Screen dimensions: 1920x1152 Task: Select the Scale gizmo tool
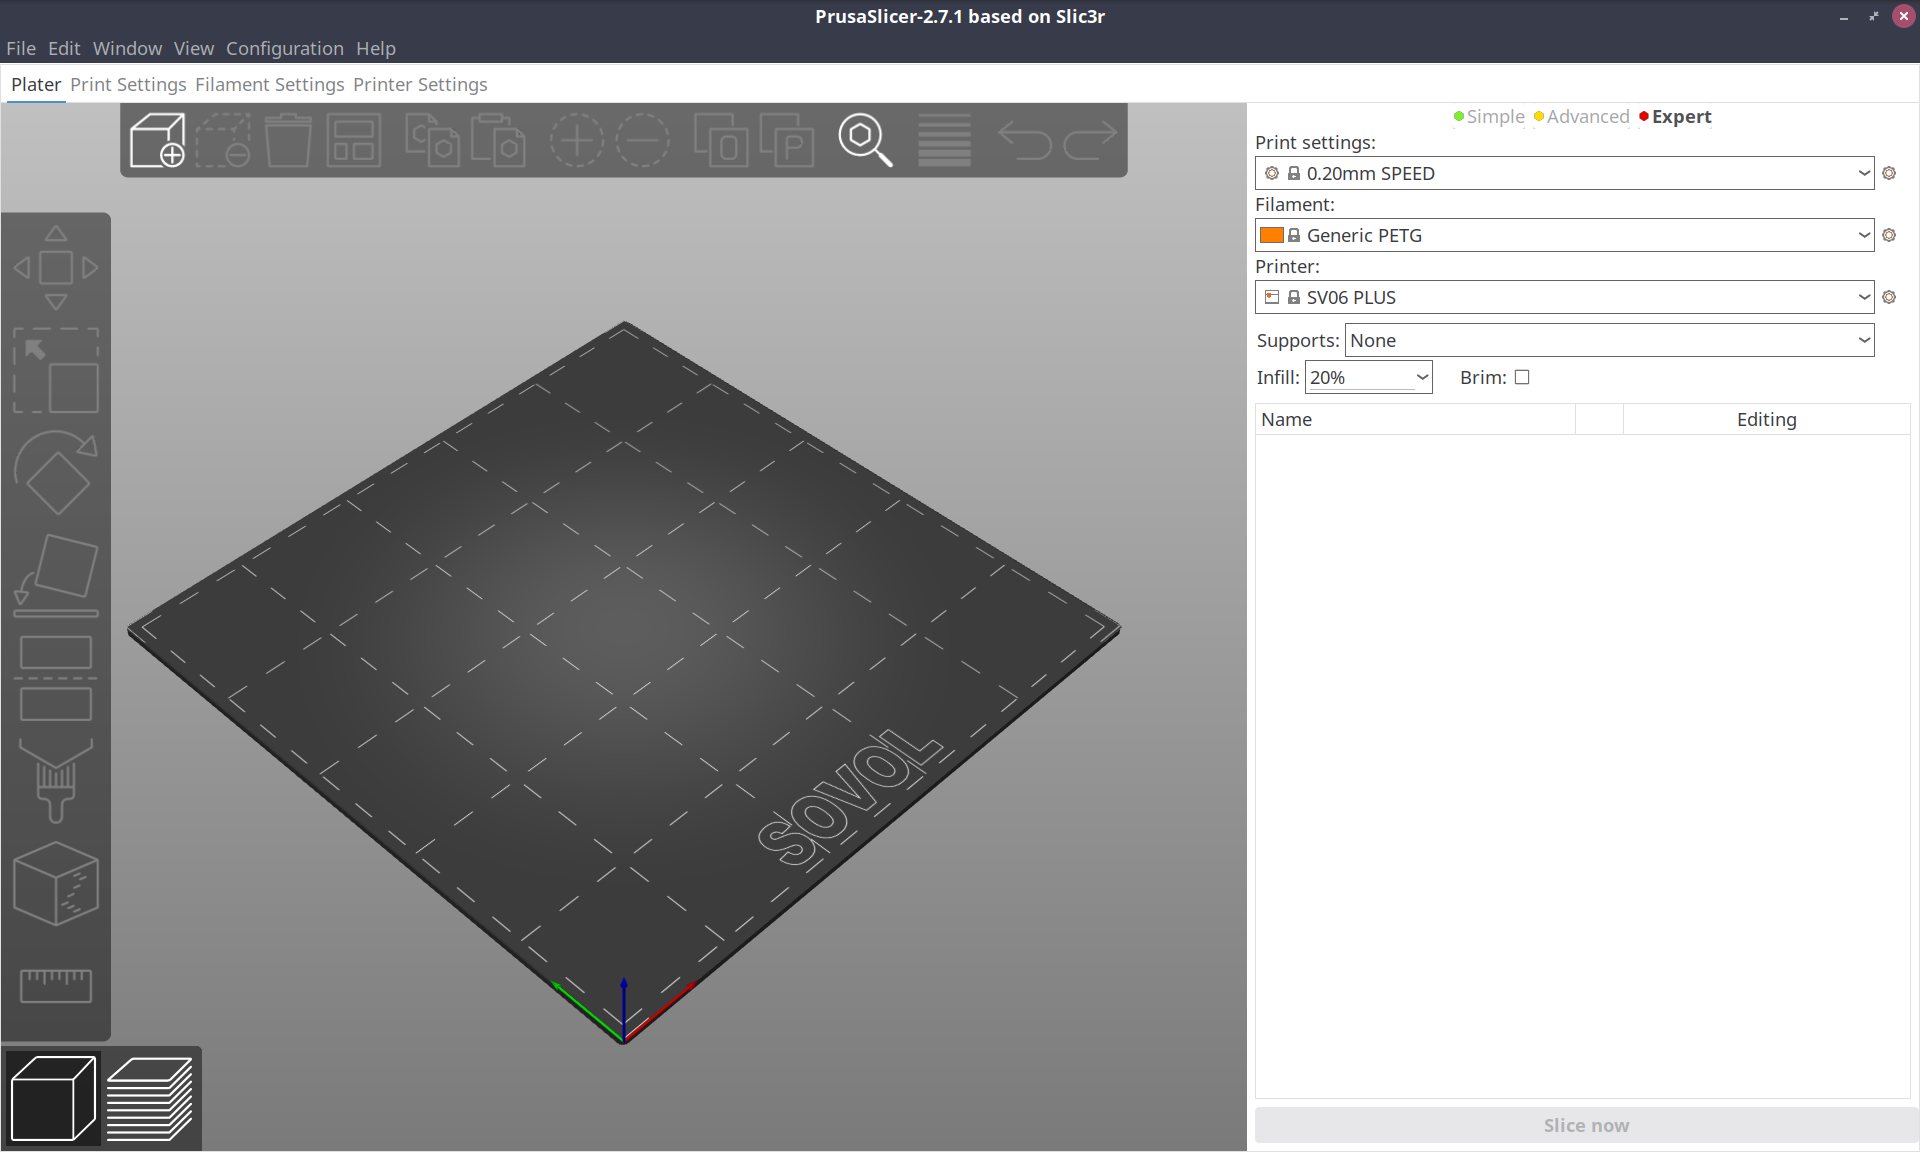click(56, 370)
